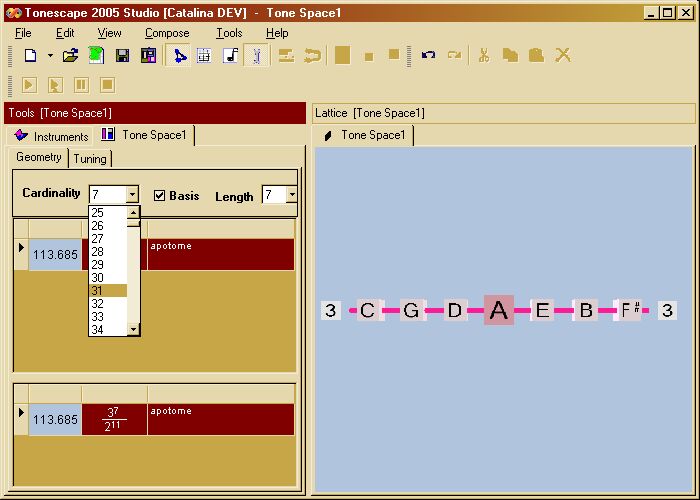Choose 26 in the Cardinality list
Viewport: 700px width, 500px height.
click(108, 225)
